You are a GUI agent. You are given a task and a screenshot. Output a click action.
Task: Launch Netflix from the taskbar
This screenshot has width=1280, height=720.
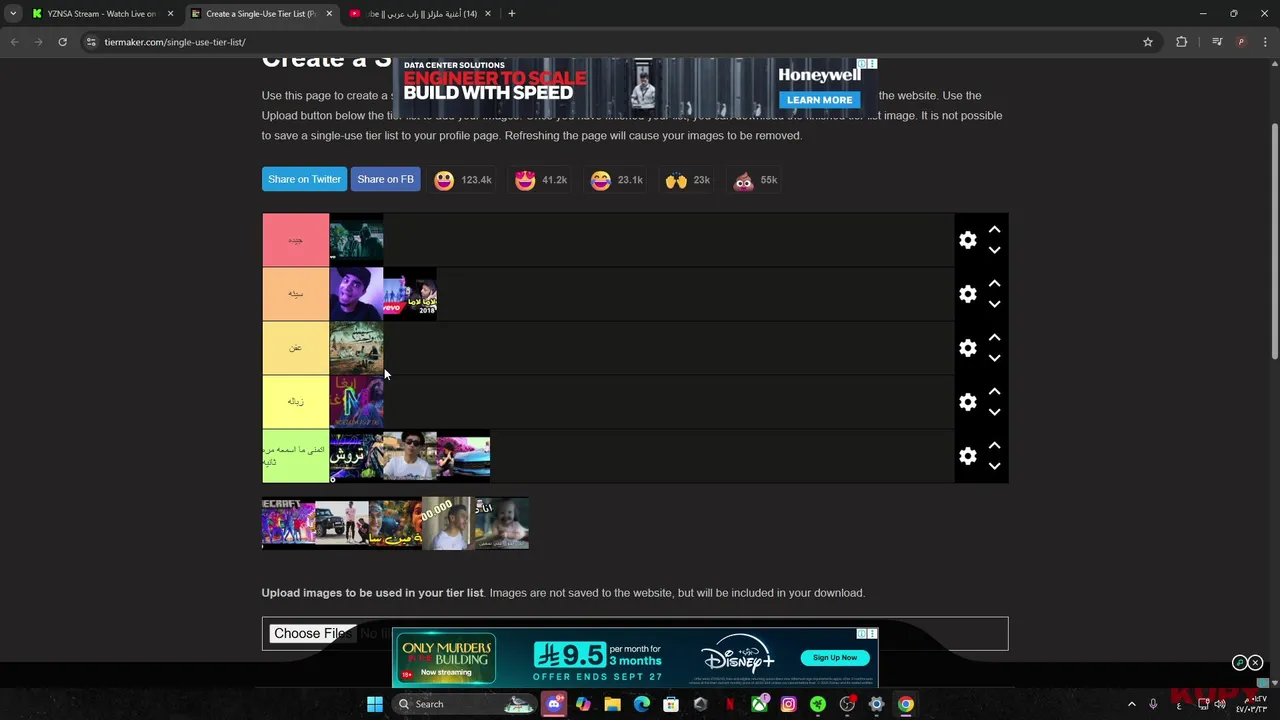(x=729, y=704)
